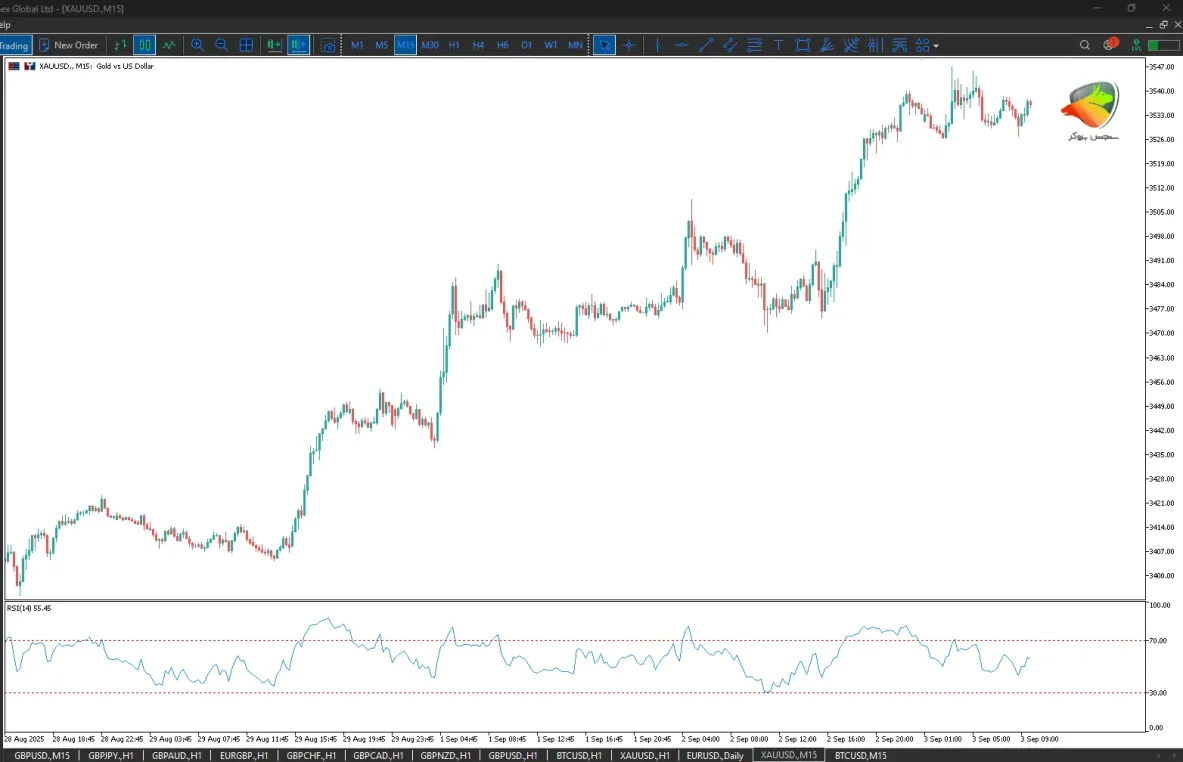The width and height of the screenshot is (1183, 762).
Task: Select the Gann fan tool
Action: tap(827, 45)
